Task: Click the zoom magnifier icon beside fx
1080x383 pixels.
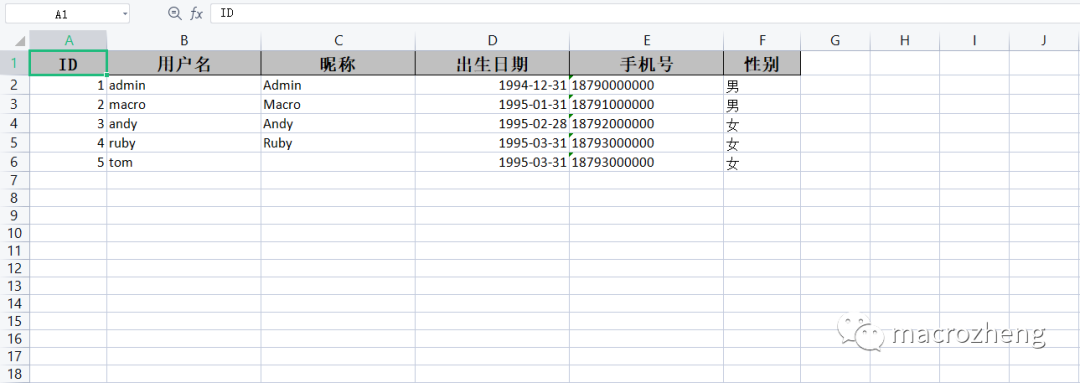Action: click(175, 13)
